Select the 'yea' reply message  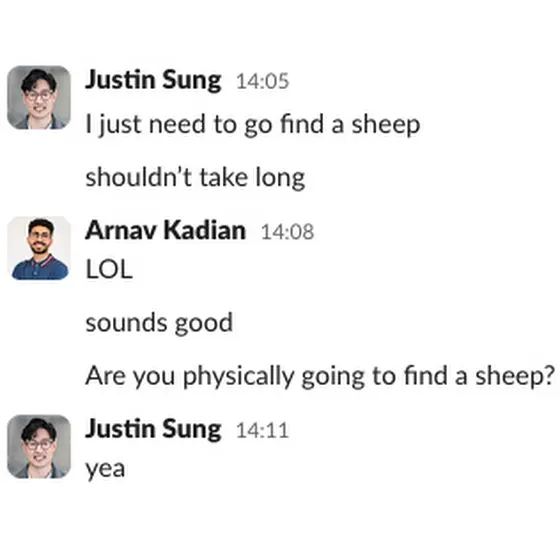[x=105, y=470]
